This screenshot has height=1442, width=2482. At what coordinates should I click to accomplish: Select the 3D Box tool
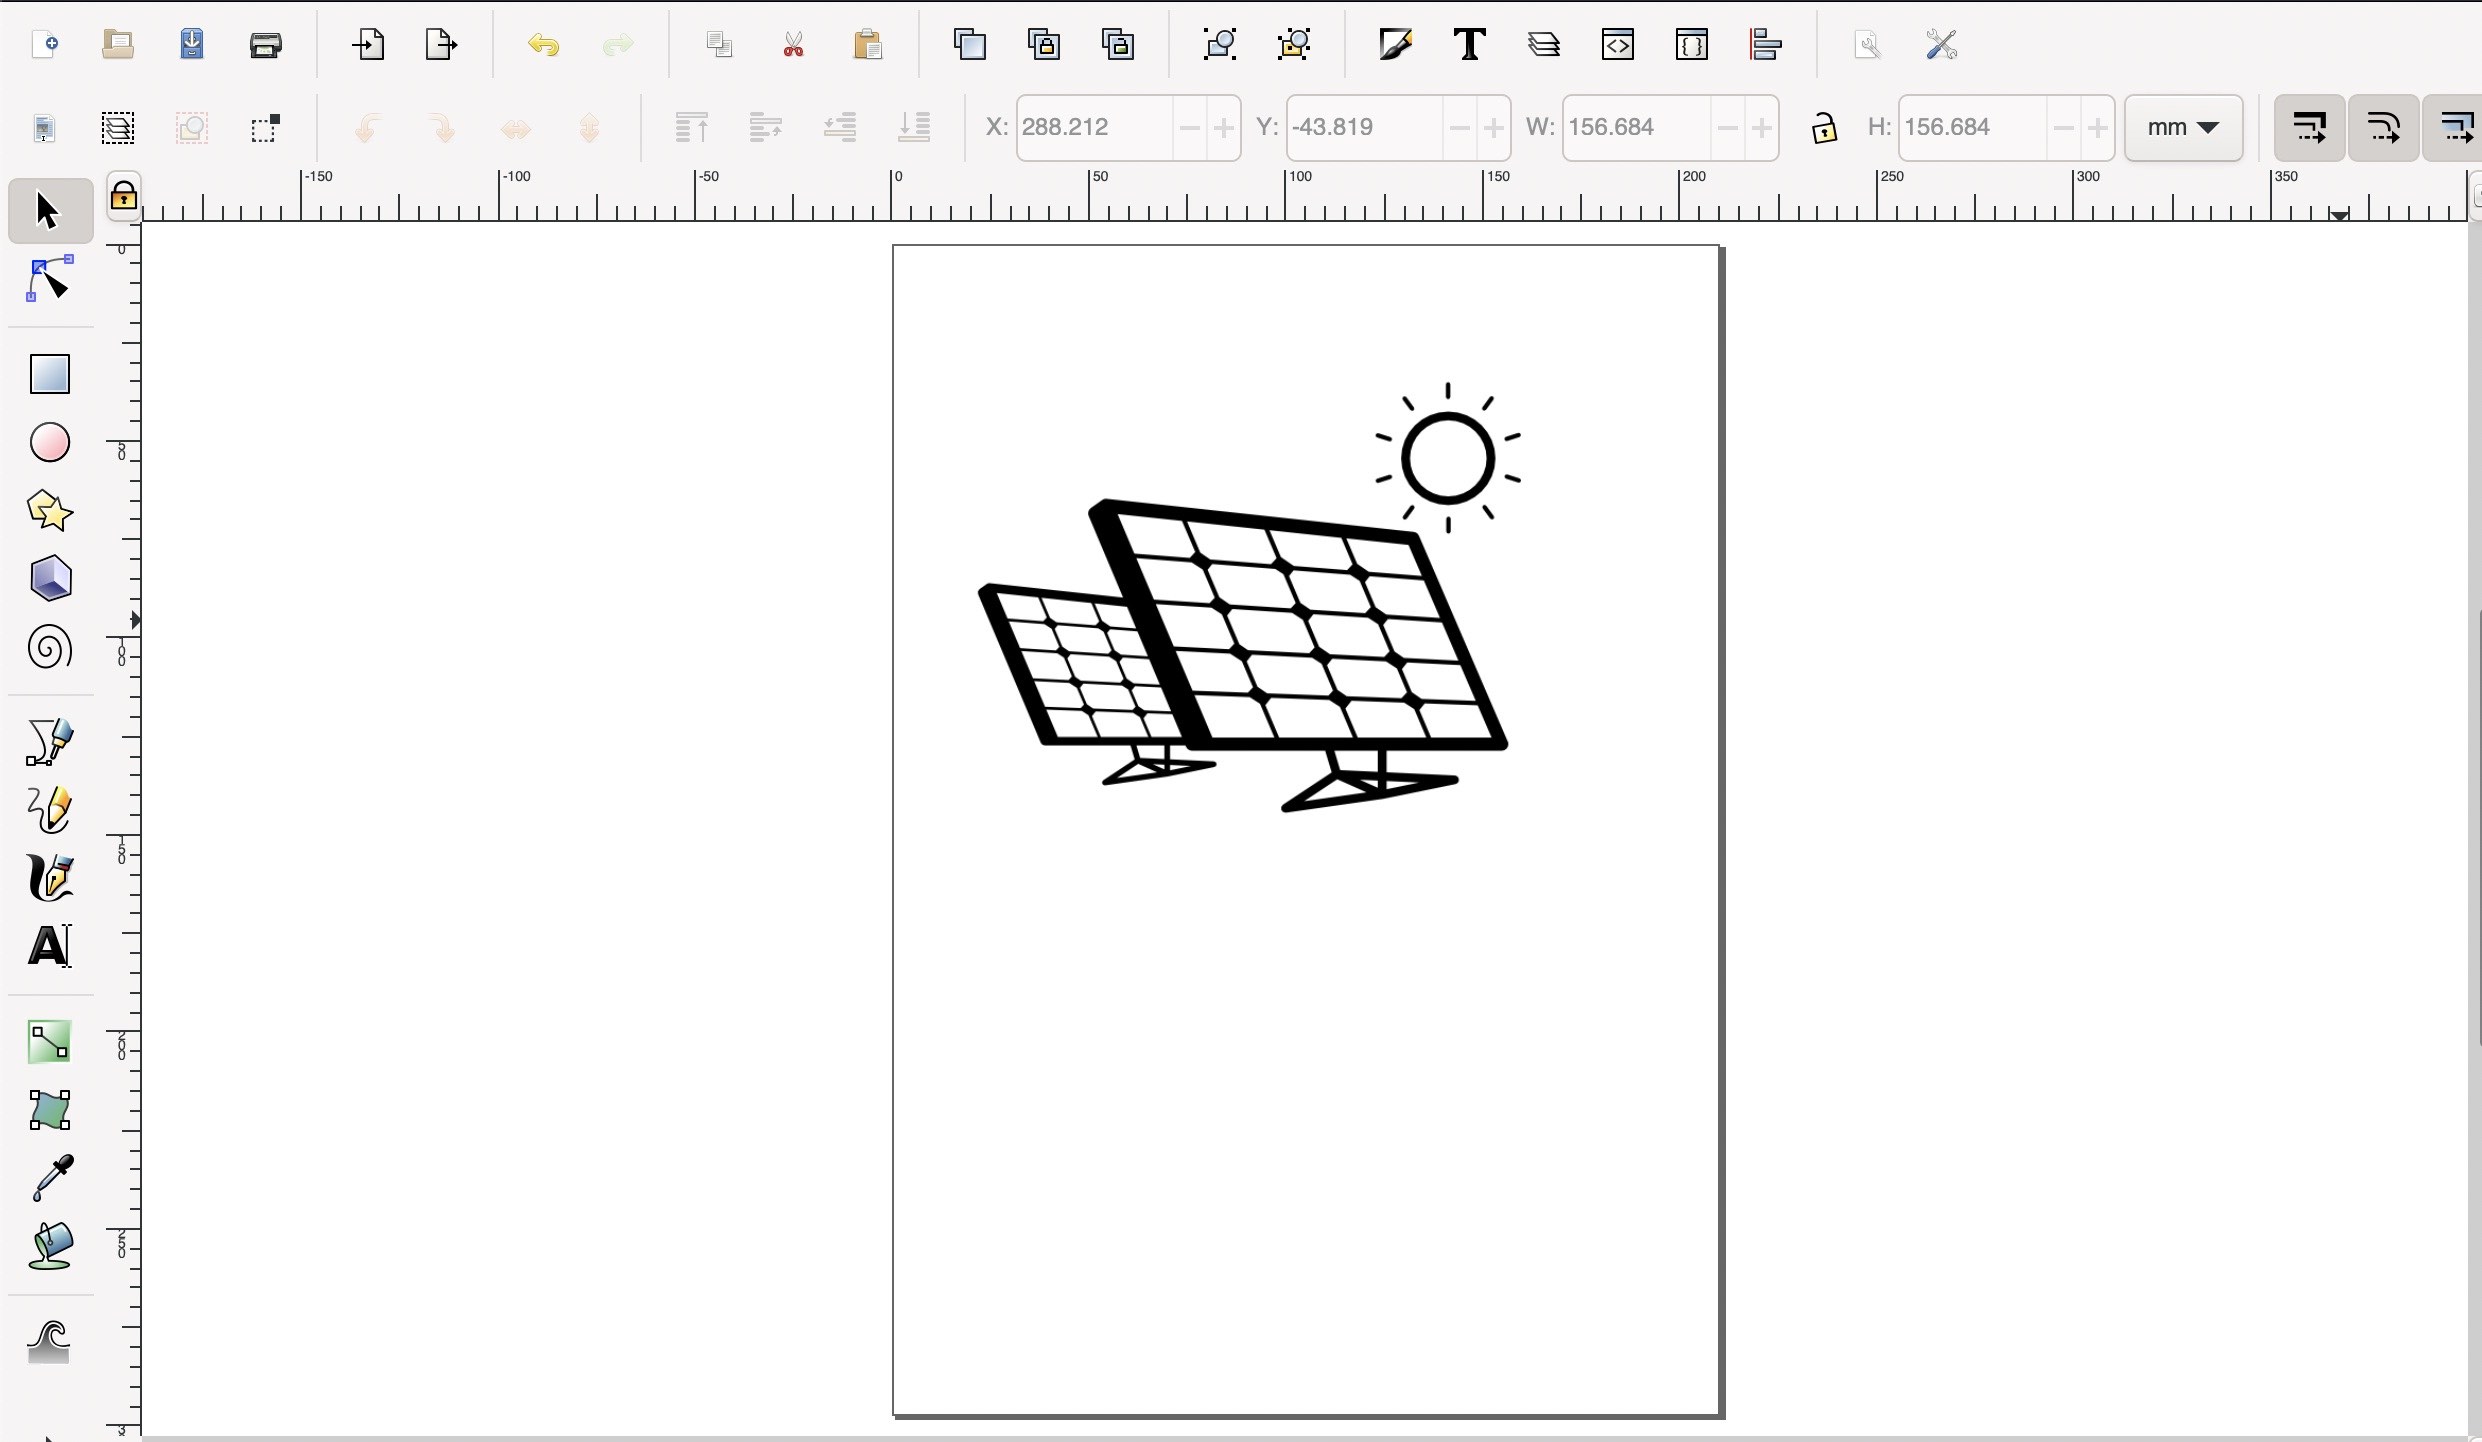[x=49, y=579]
